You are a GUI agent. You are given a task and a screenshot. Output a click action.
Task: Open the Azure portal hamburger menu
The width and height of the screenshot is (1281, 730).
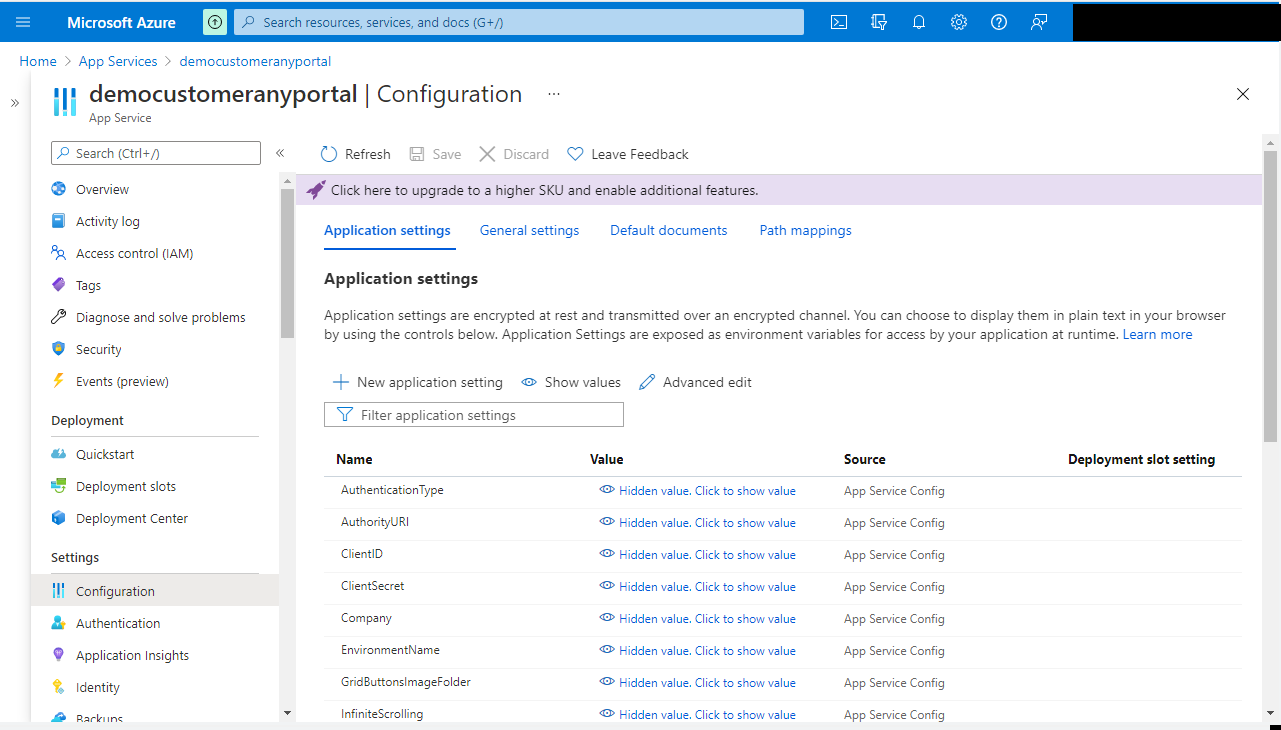pos(23,22)
